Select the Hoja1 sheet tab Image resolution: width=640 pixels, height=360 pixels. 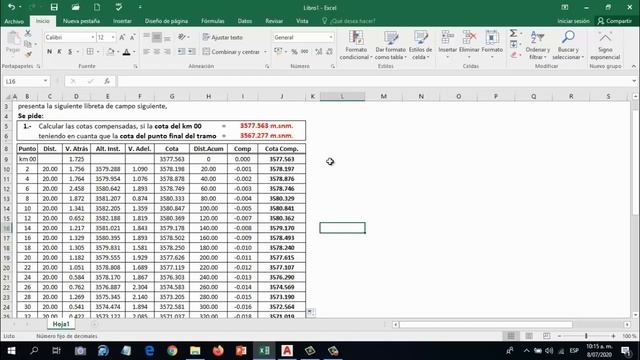coord(61,324)
